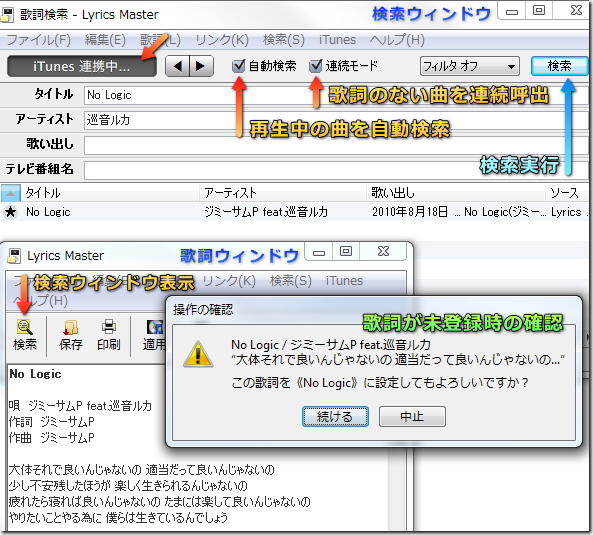Screen dimensions: 593x535
Task: Click the Lyrics Master app icon in search window title
Action: (x=7, y=15)
